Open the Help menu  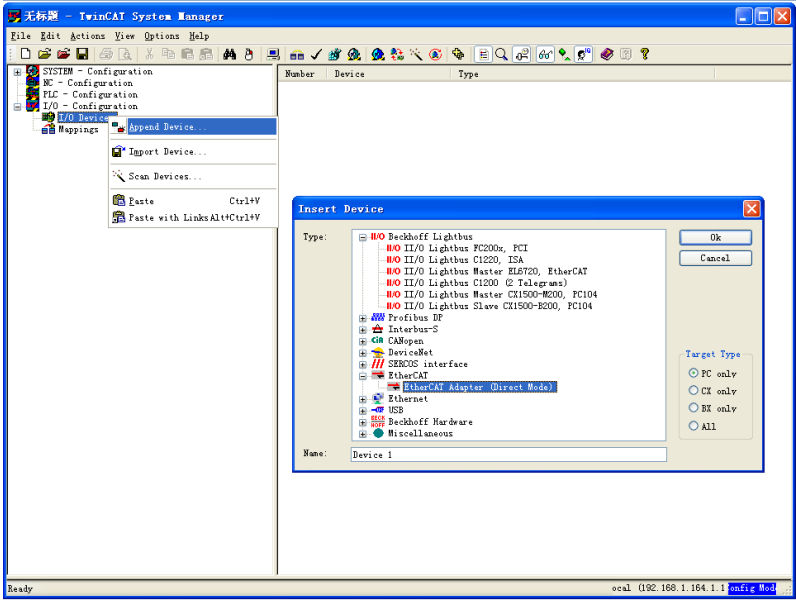(199, 36)
